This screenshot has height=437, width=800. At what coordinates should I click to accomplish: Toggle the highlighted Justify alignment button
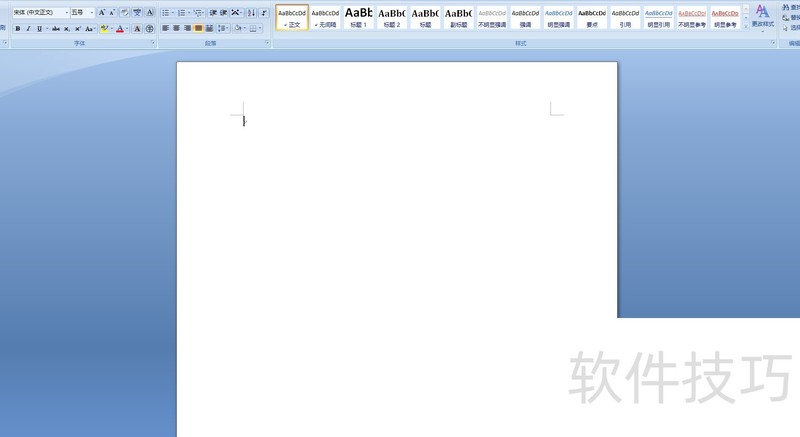pyautogui.click(x=198, y=29)
